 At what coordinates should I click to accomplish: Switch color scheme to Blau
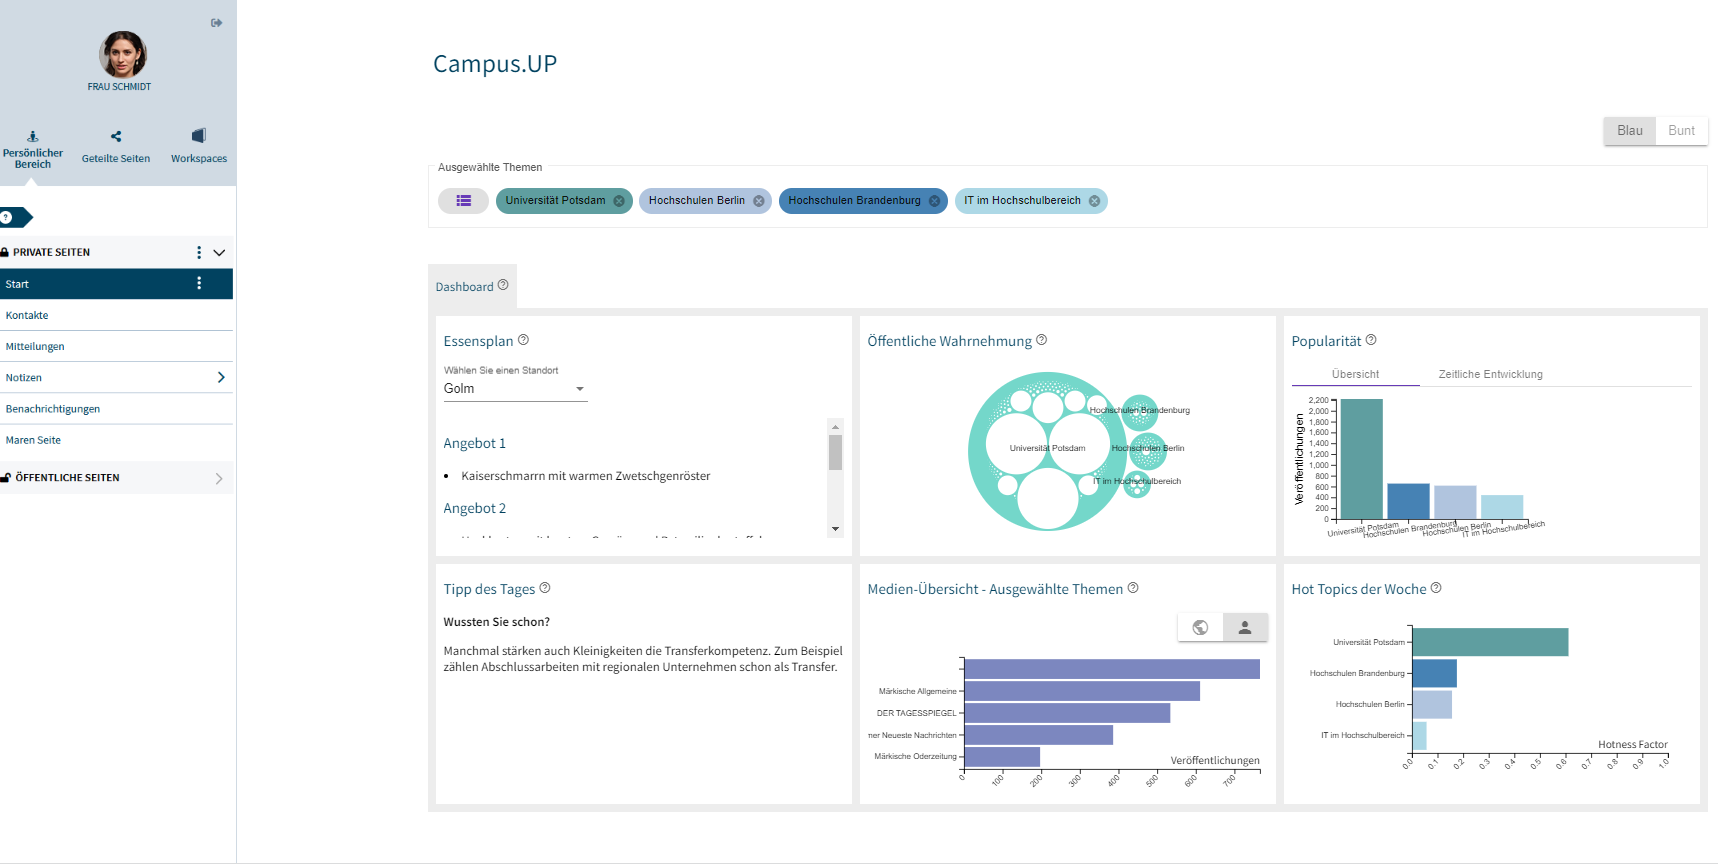(1629, 131)
